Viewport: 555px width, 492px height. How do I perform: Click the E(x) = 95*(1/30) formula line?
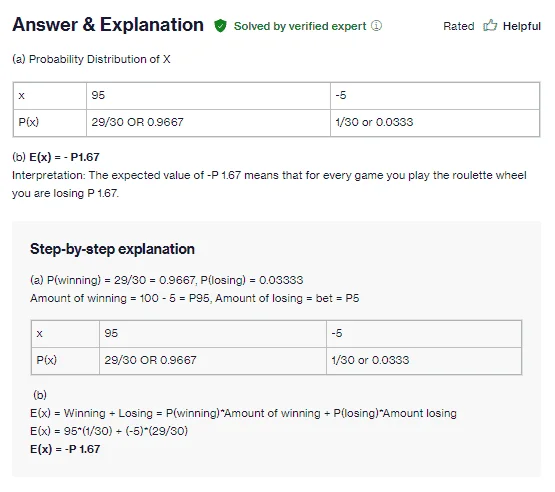pyautogui.click(x=109, y=431)
